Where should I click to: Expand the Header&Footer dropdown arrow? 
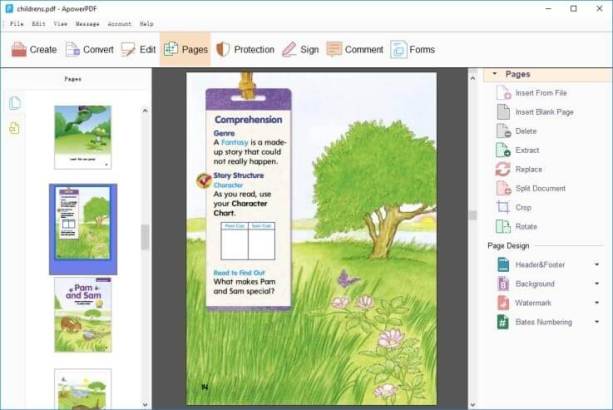pyautogui.click(x=597, y=265)
